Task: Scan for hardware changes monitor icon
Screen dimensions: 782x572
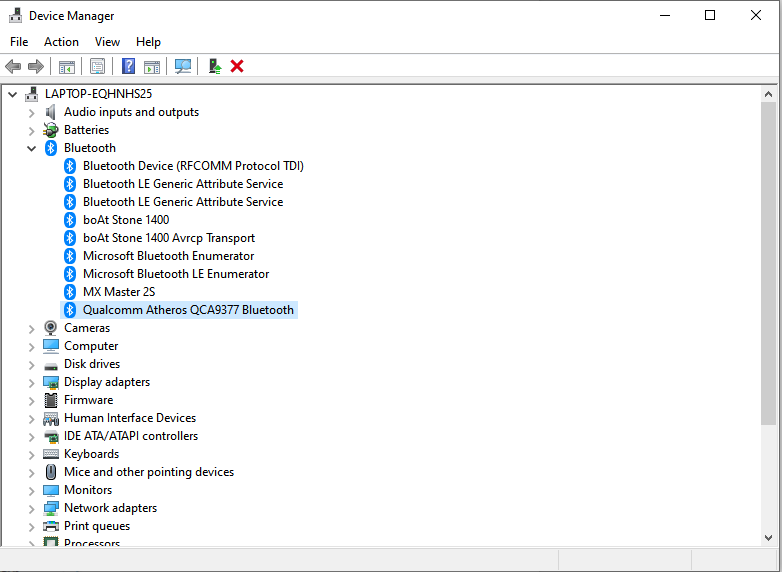Action: [183, 66]
